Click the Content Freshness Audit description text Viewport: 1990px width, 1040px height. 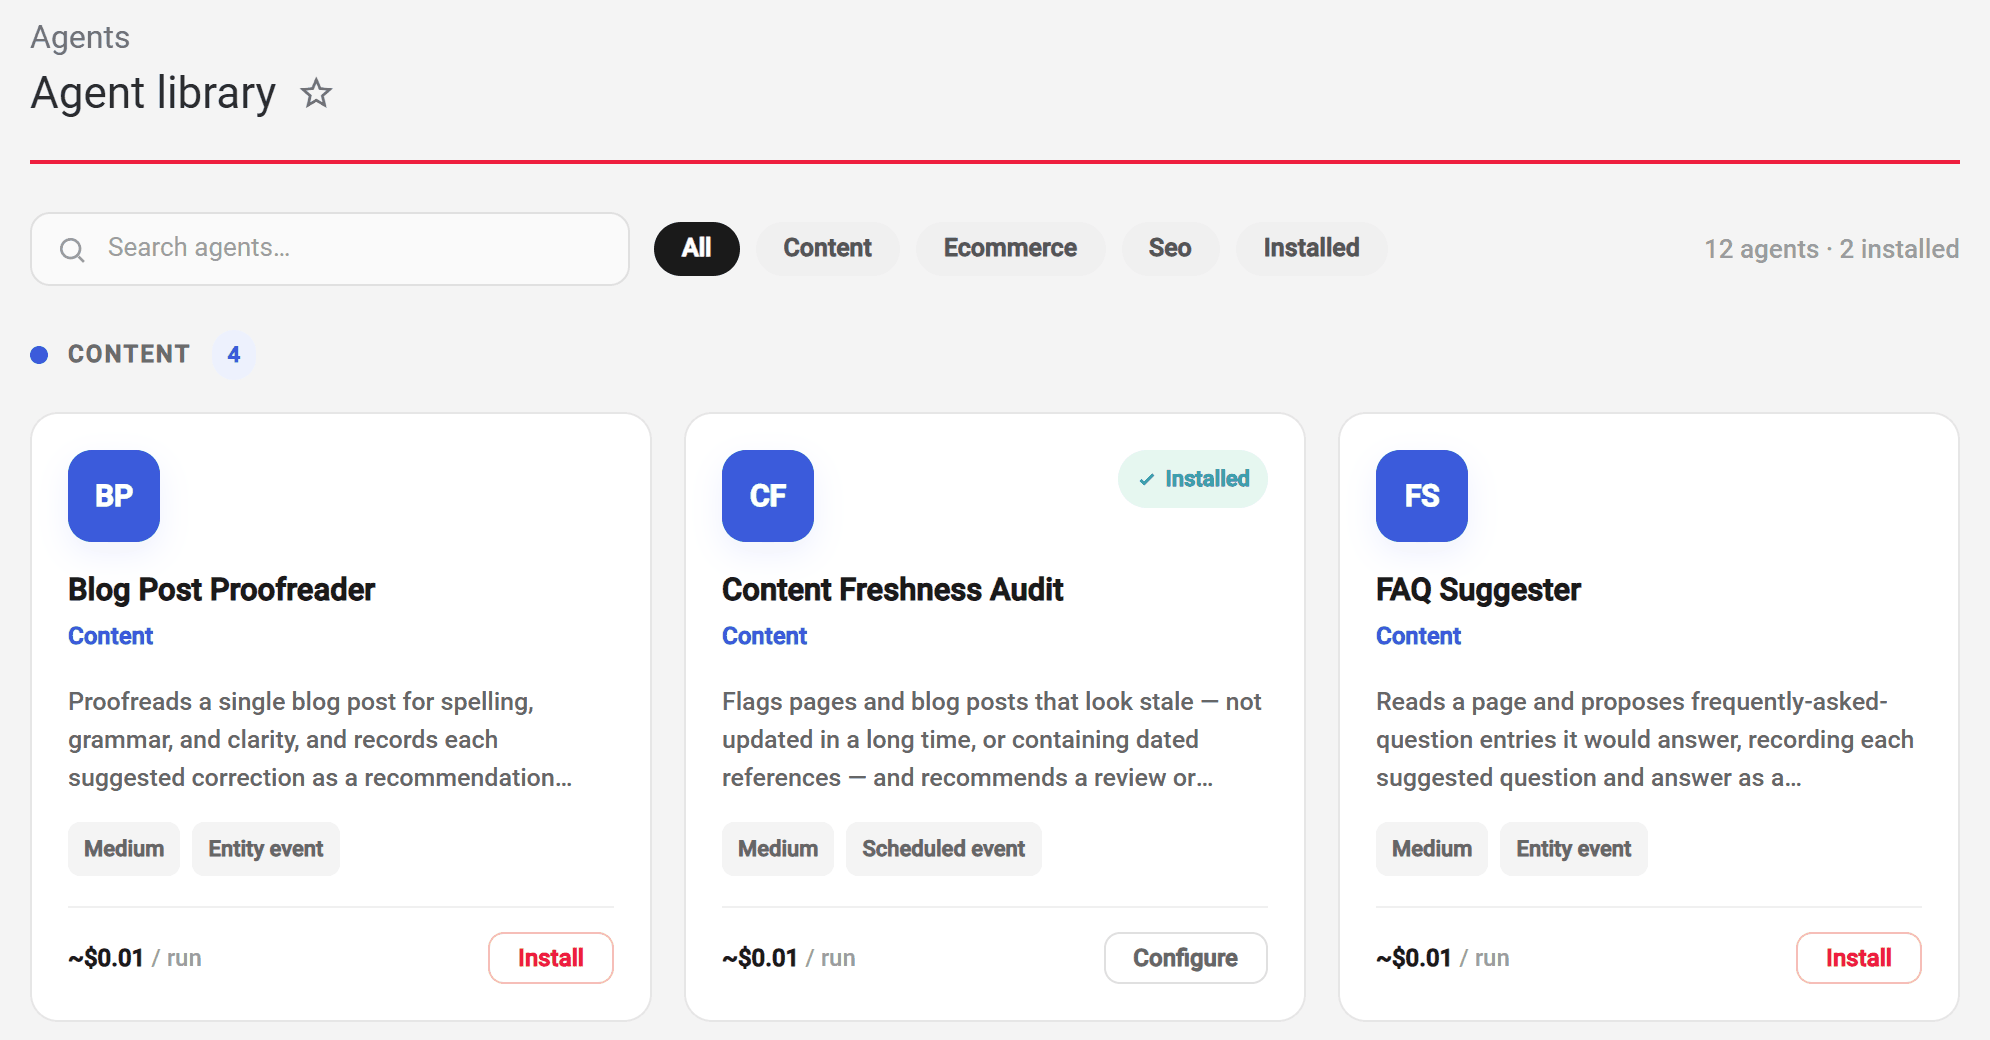[x=992, y=740]
